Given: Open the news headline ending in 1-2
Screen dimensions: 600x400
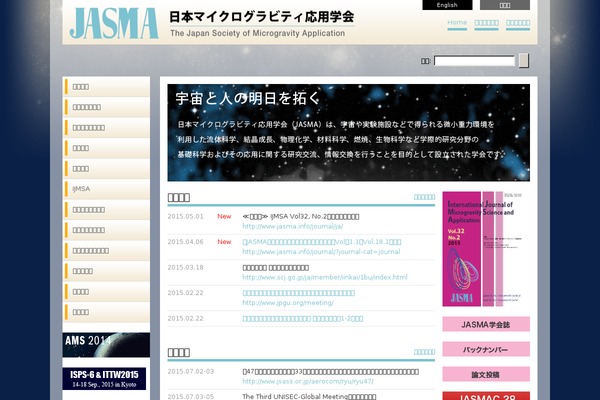Looking at the screenshot, I should (303, 318).
